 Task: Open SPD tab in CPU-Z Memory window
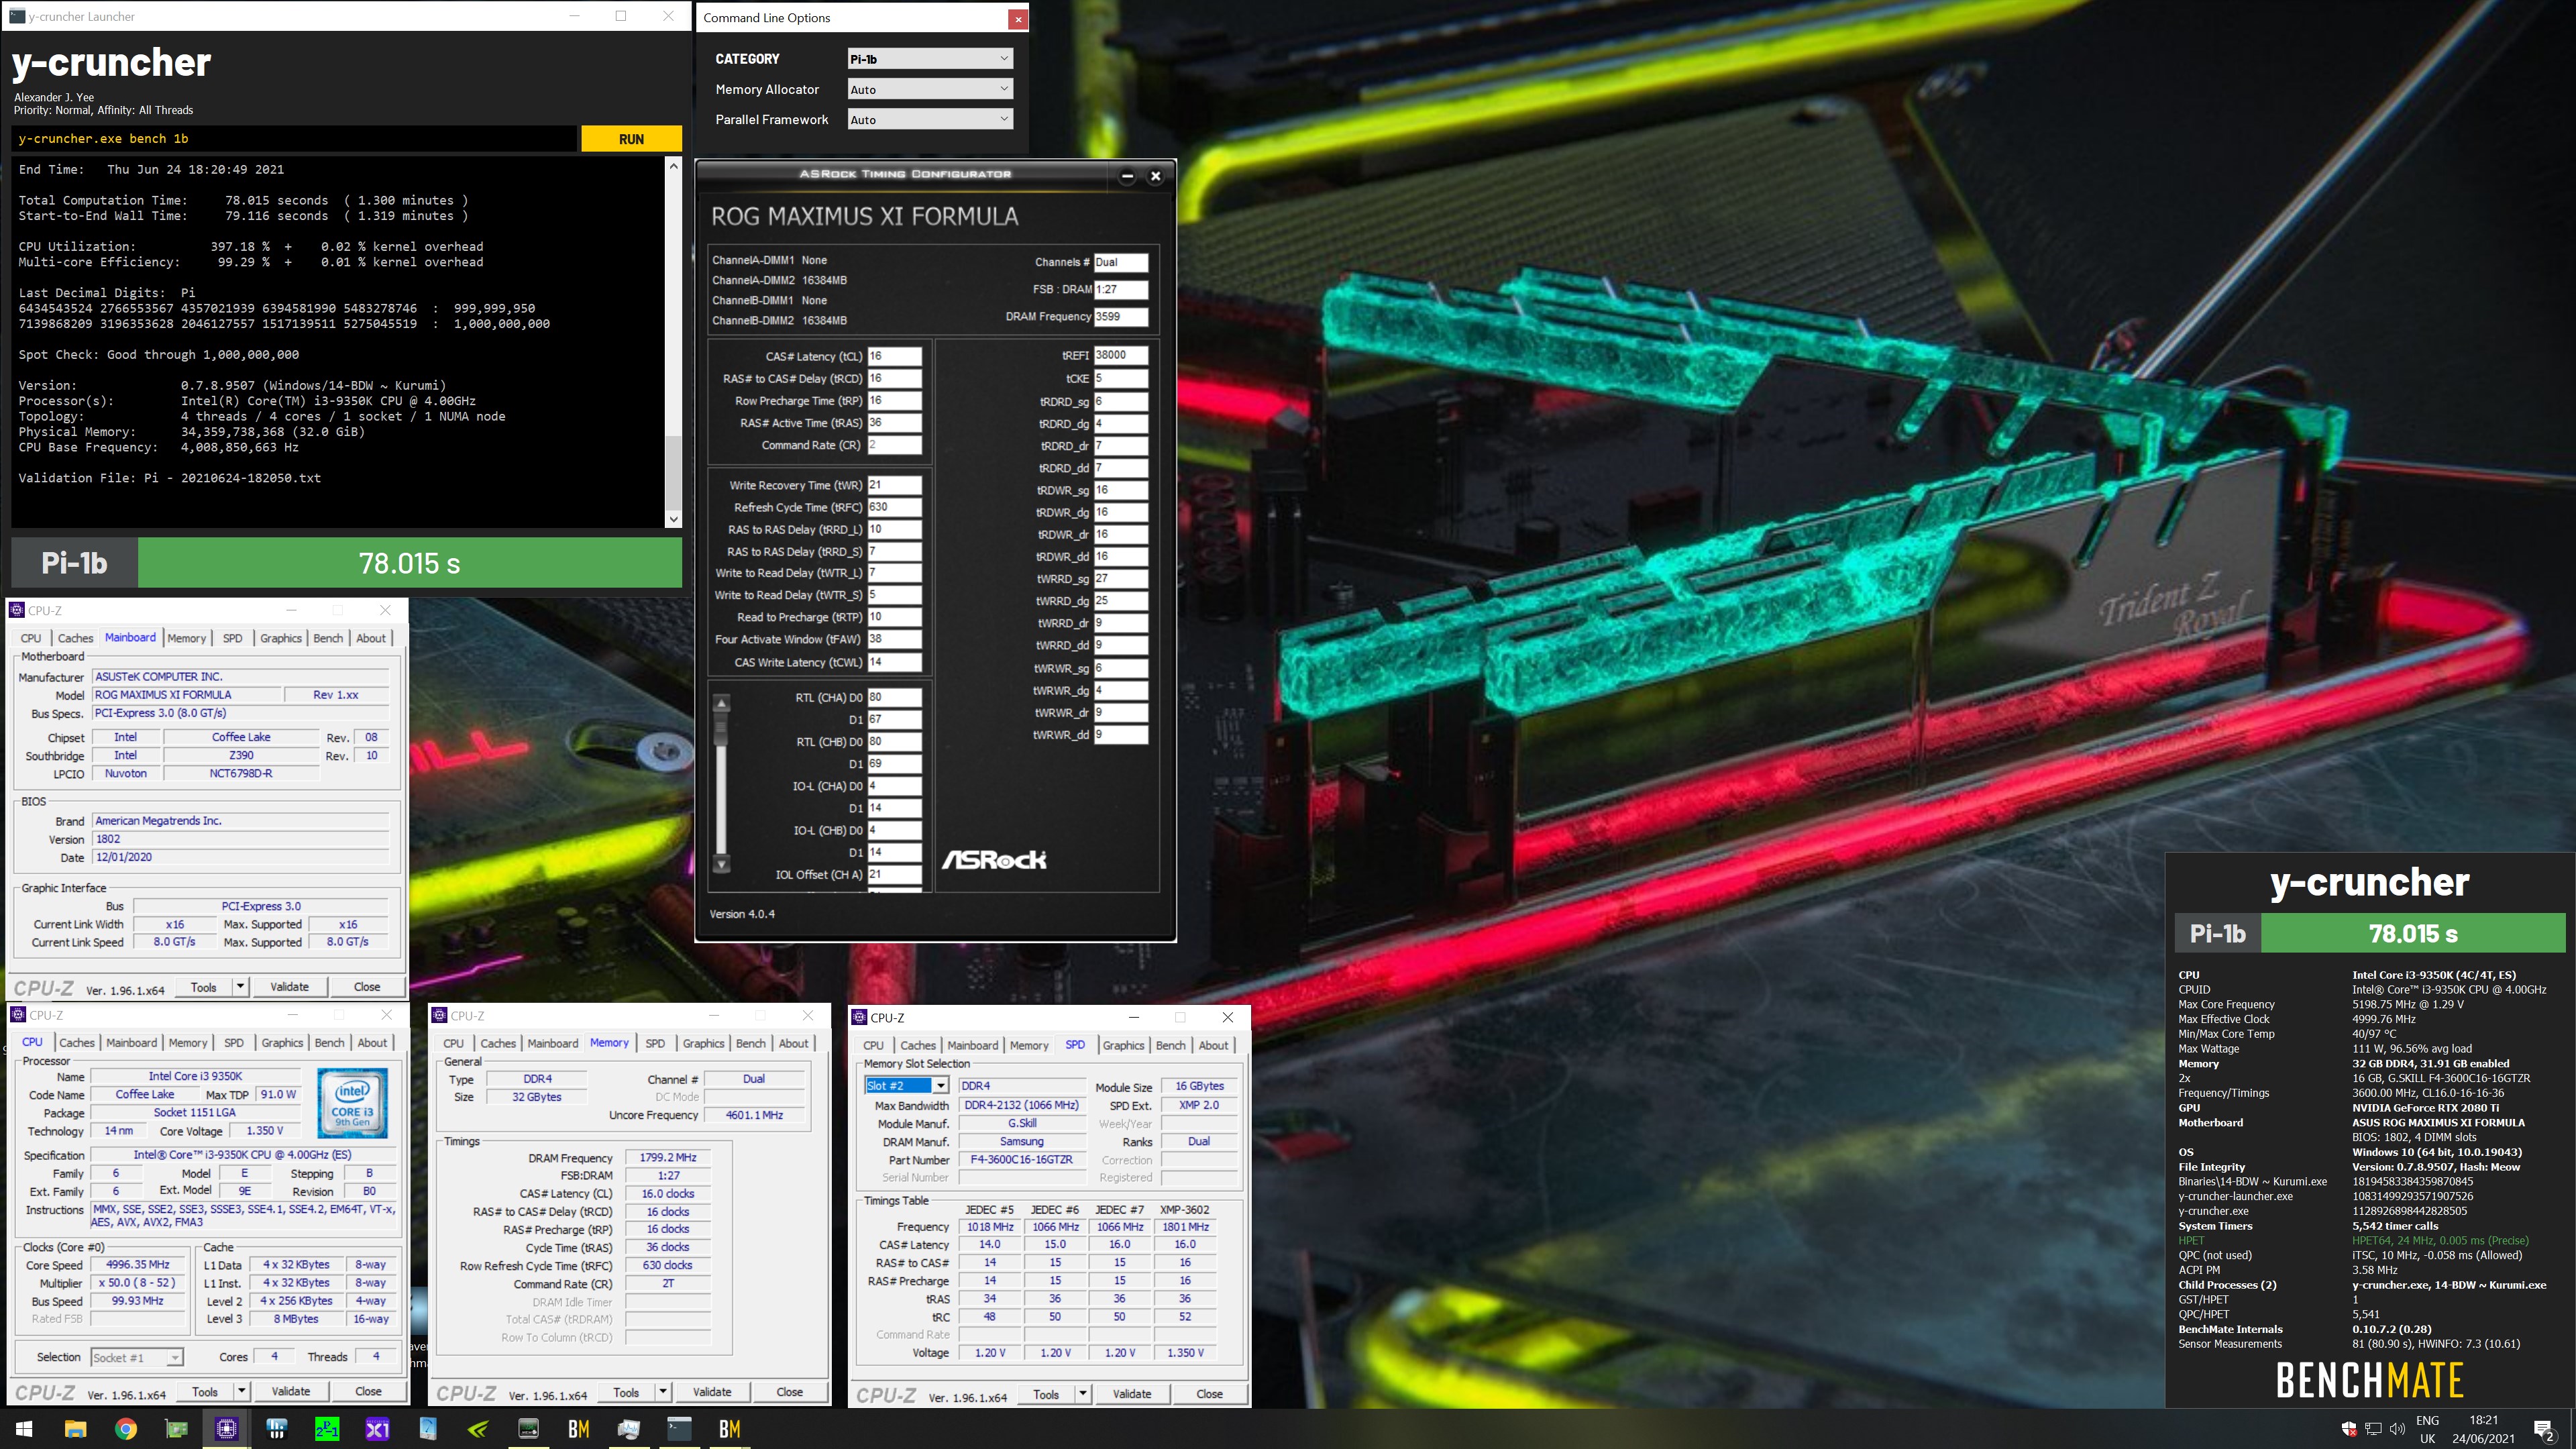655,1043
